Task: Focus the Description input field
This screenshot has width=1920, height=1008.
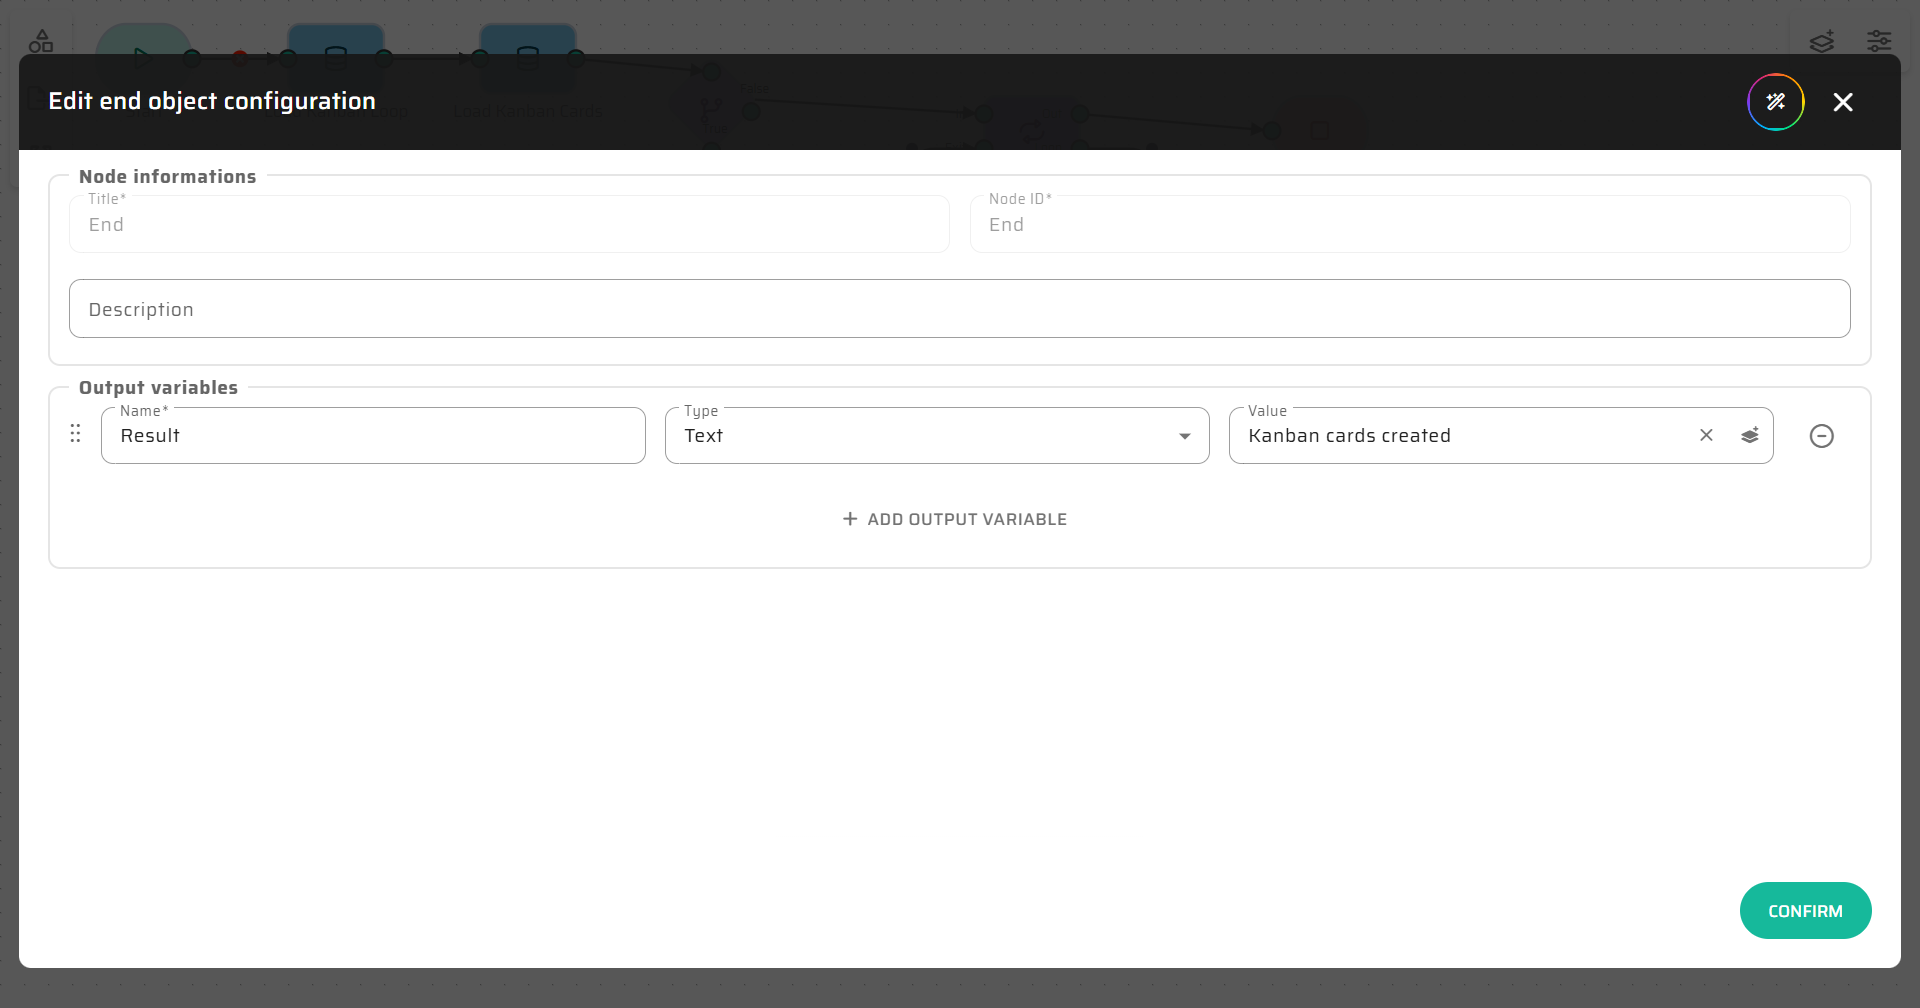Action: pos(959,309)
